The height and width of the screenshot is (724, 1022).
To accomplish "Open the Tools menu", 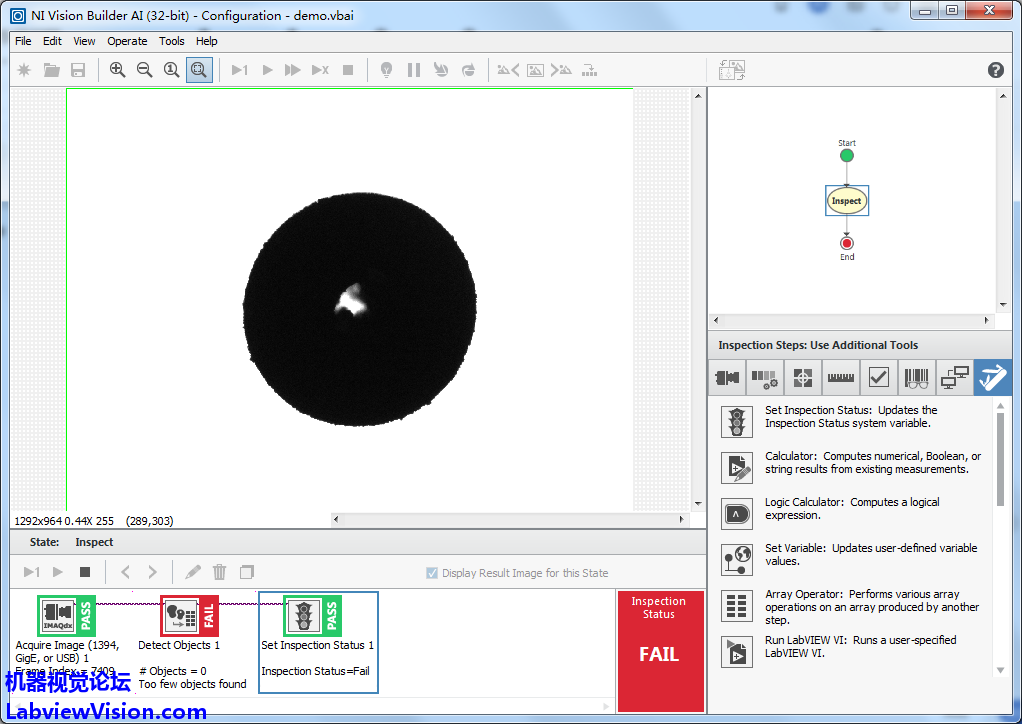I will (x=172, y=41).
